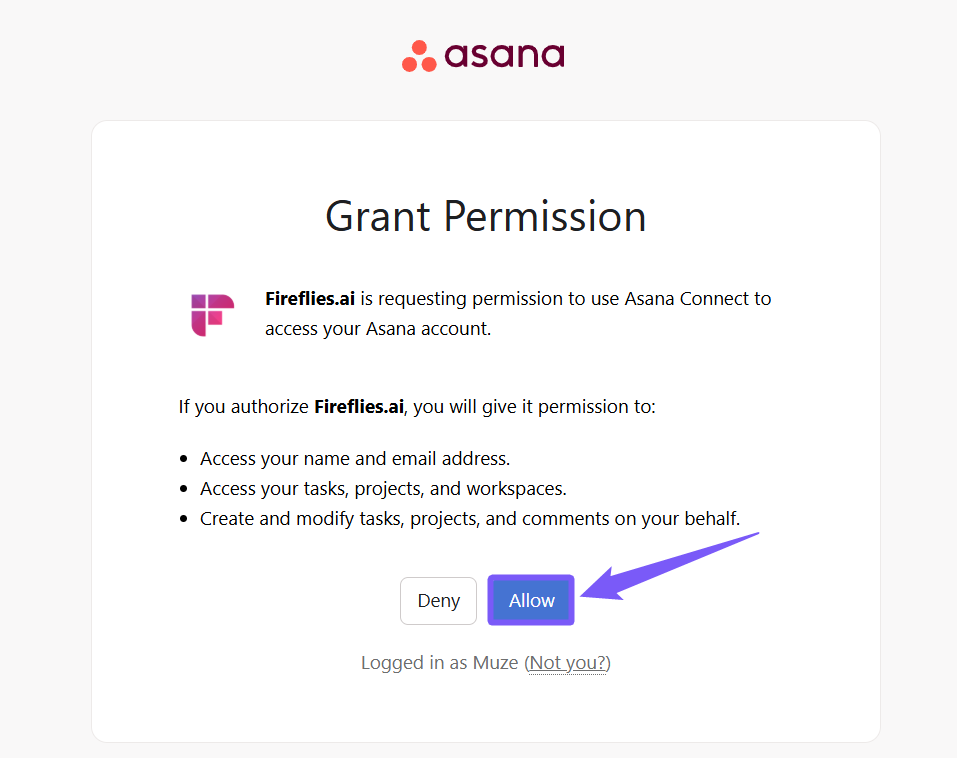Click the Fireflies.ai app logo
This screenshot has width=957, height=758.
(x=212, y=314)
